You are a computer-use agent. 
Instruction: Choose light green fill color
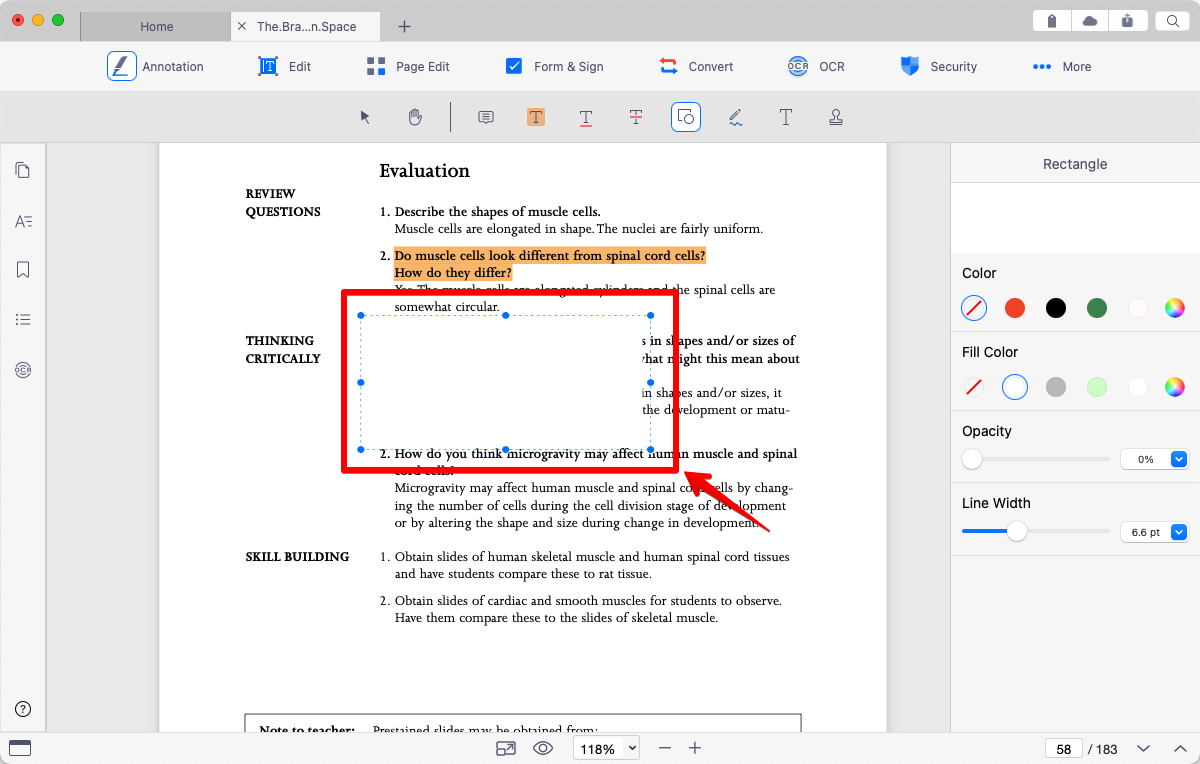point(1097,387)
